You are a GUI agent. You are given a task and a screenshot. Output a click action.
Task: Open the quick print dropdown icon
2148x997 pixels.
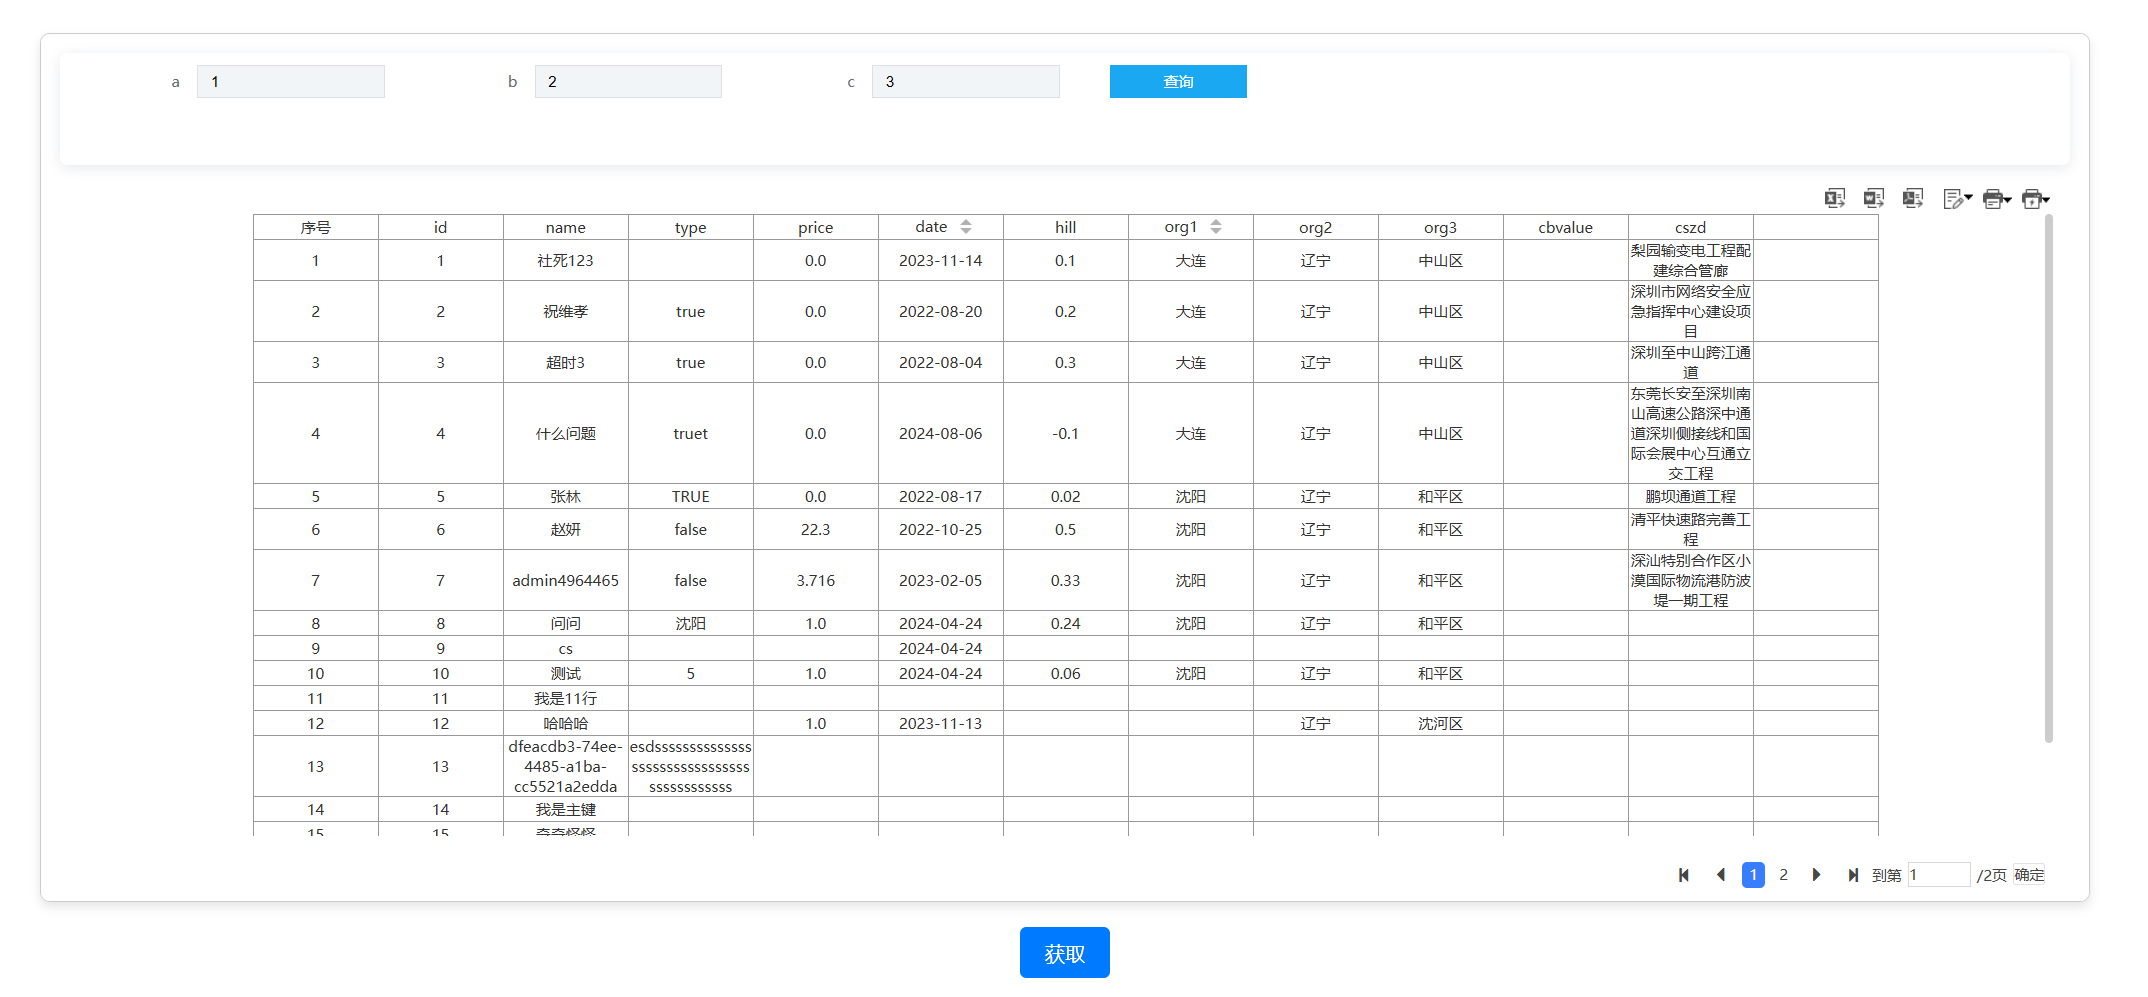coord(2035,199)
